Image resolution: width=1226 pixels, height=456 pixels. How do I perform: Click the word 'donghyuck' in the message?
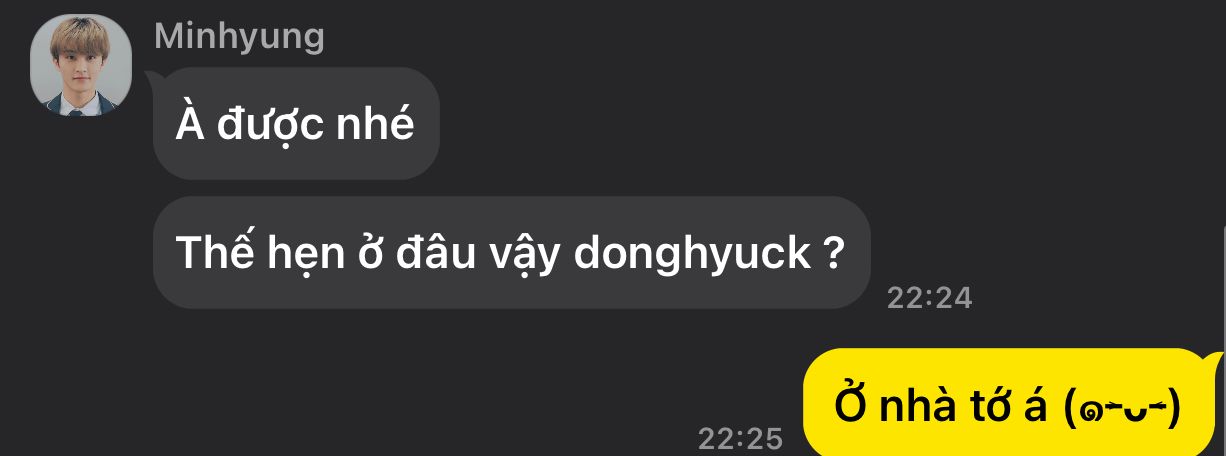[693, 255]
